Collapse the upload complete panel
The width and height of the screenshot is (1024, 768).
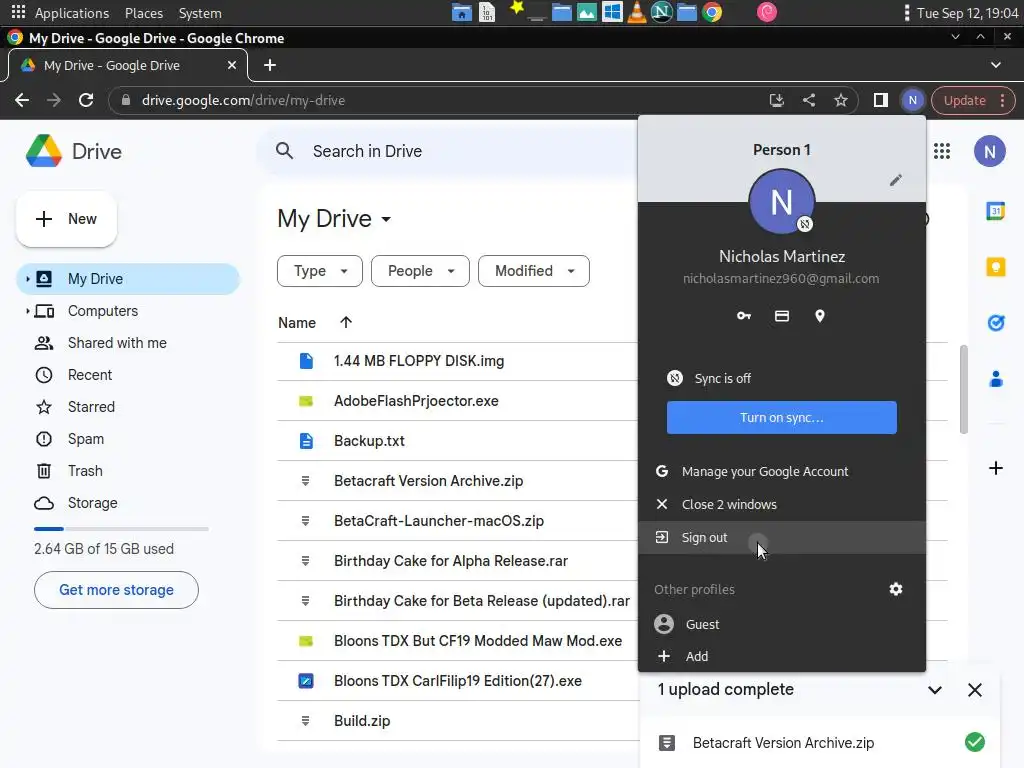pos(935,690)
